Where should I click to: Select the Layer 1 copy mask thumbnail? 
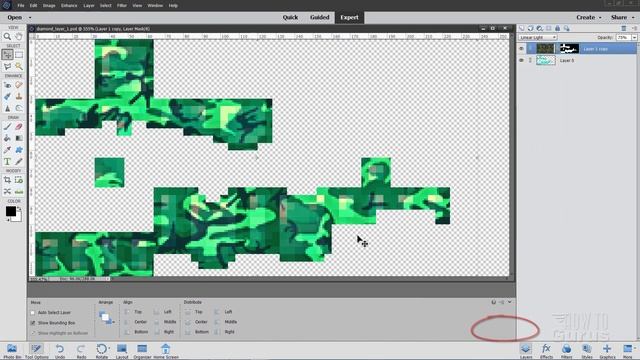[x=569, y=49]
